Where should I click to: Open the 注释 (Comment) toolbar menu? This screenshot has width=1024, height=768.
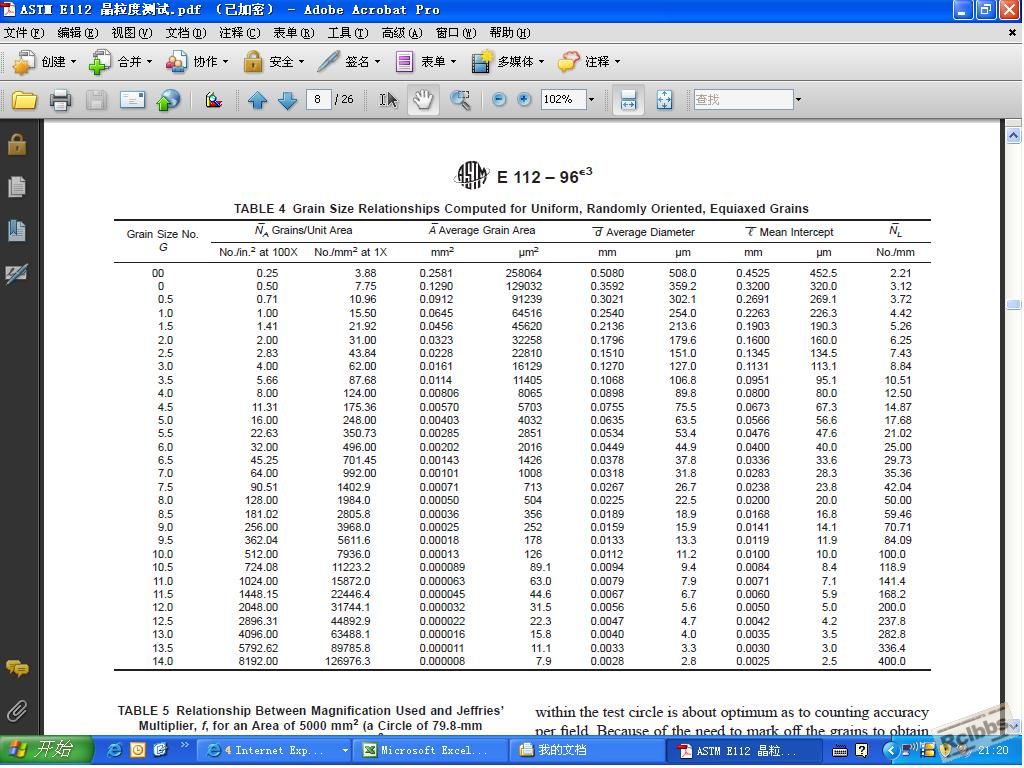[x=589, y=61]
